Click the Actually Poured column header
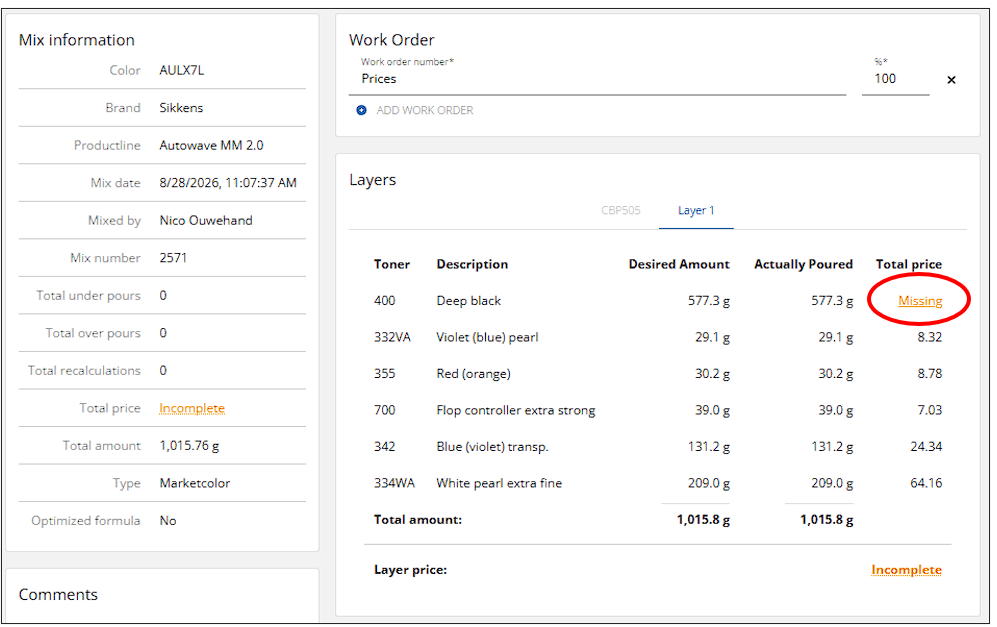Screen dimensions: 997x627 803,265
